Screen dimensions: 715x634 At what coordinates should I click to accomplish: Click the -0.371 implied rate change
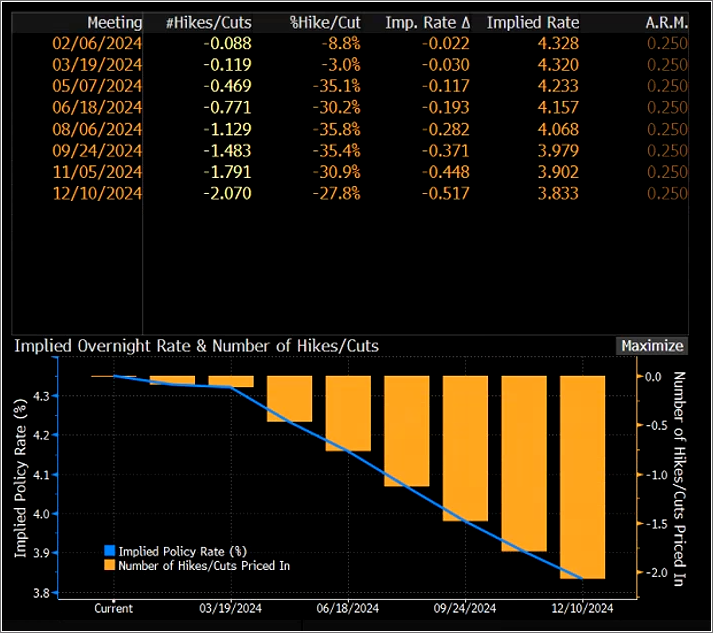click(446, 151)
